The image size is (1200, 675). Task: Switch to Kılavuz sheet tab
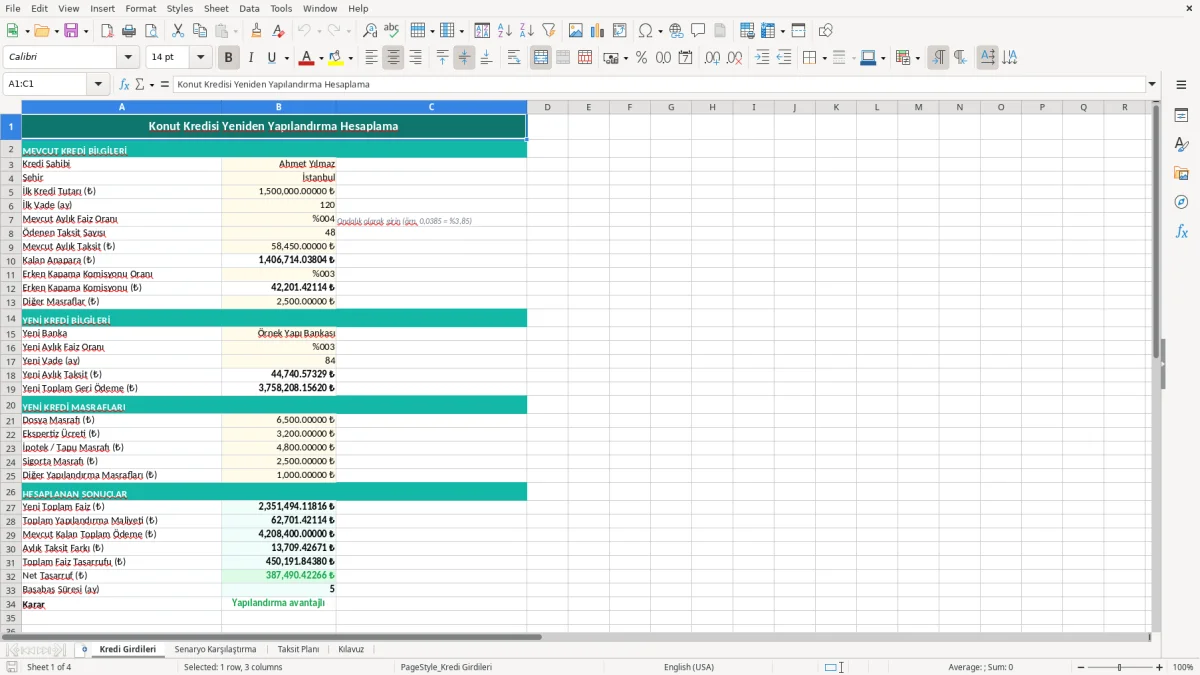point(351,649)
